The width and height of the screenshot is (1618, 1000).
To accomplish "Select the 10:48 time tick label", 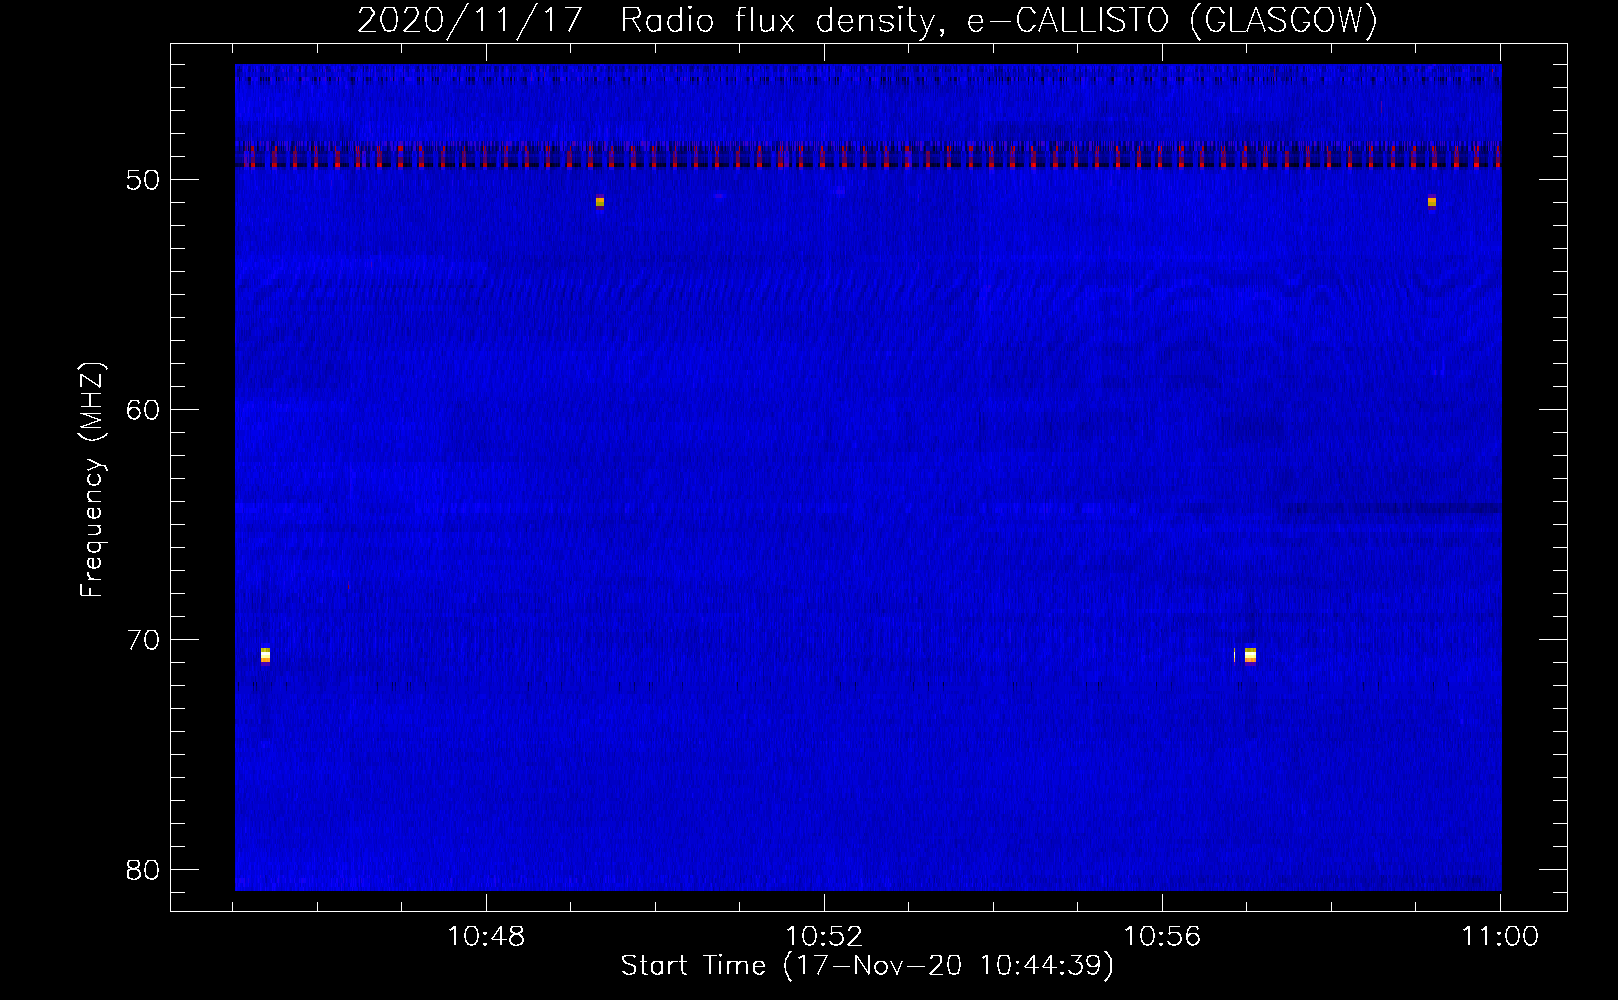I will click(x=486, y=937).
